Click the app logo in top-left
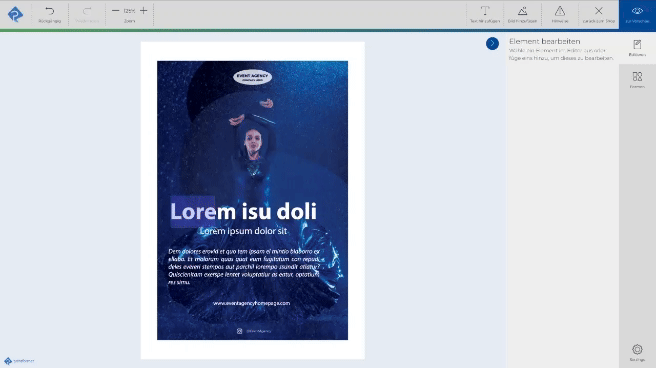Viewport: 656px width, 368px height. click(x=15, y=14)
